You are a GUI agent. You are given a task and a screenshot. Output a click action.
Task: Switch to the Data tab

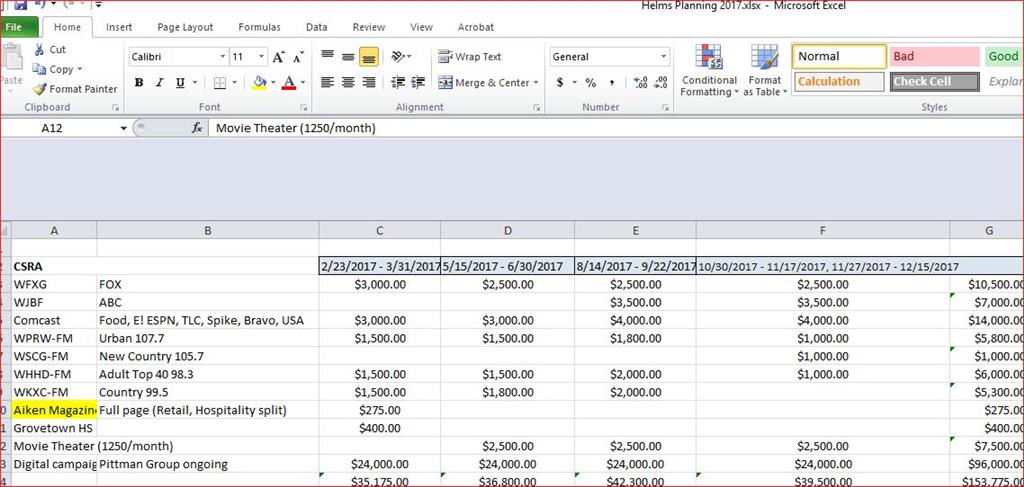[x=317, y=27]
